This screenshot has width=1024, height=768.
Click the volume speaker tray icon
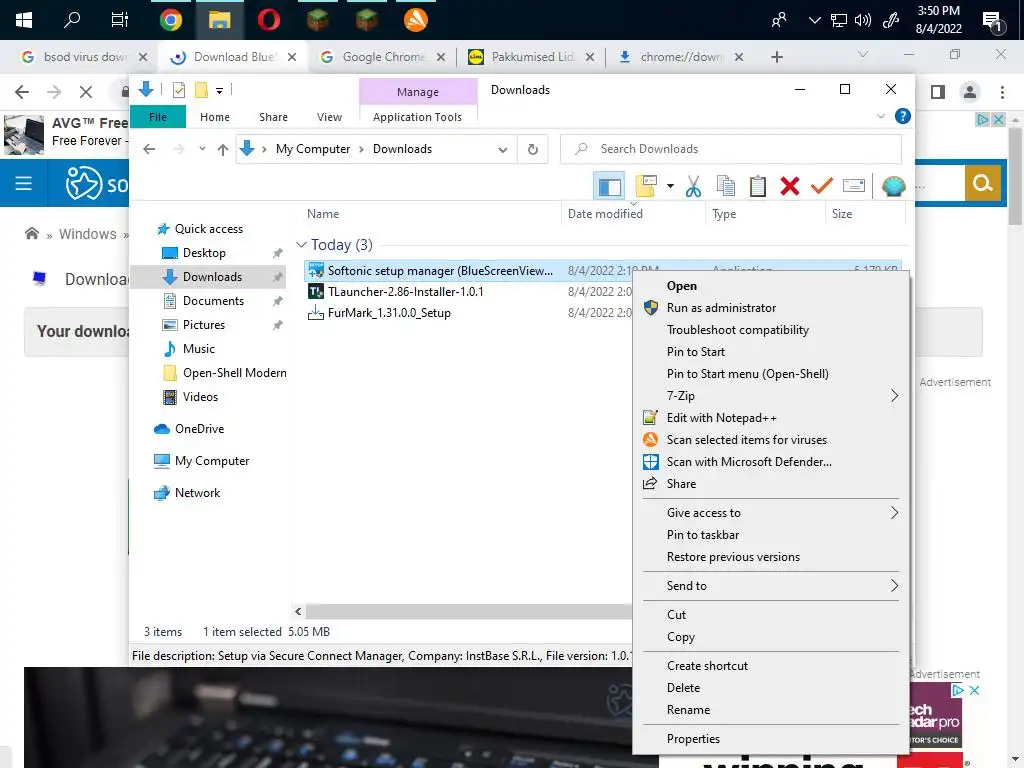[863, 20]
